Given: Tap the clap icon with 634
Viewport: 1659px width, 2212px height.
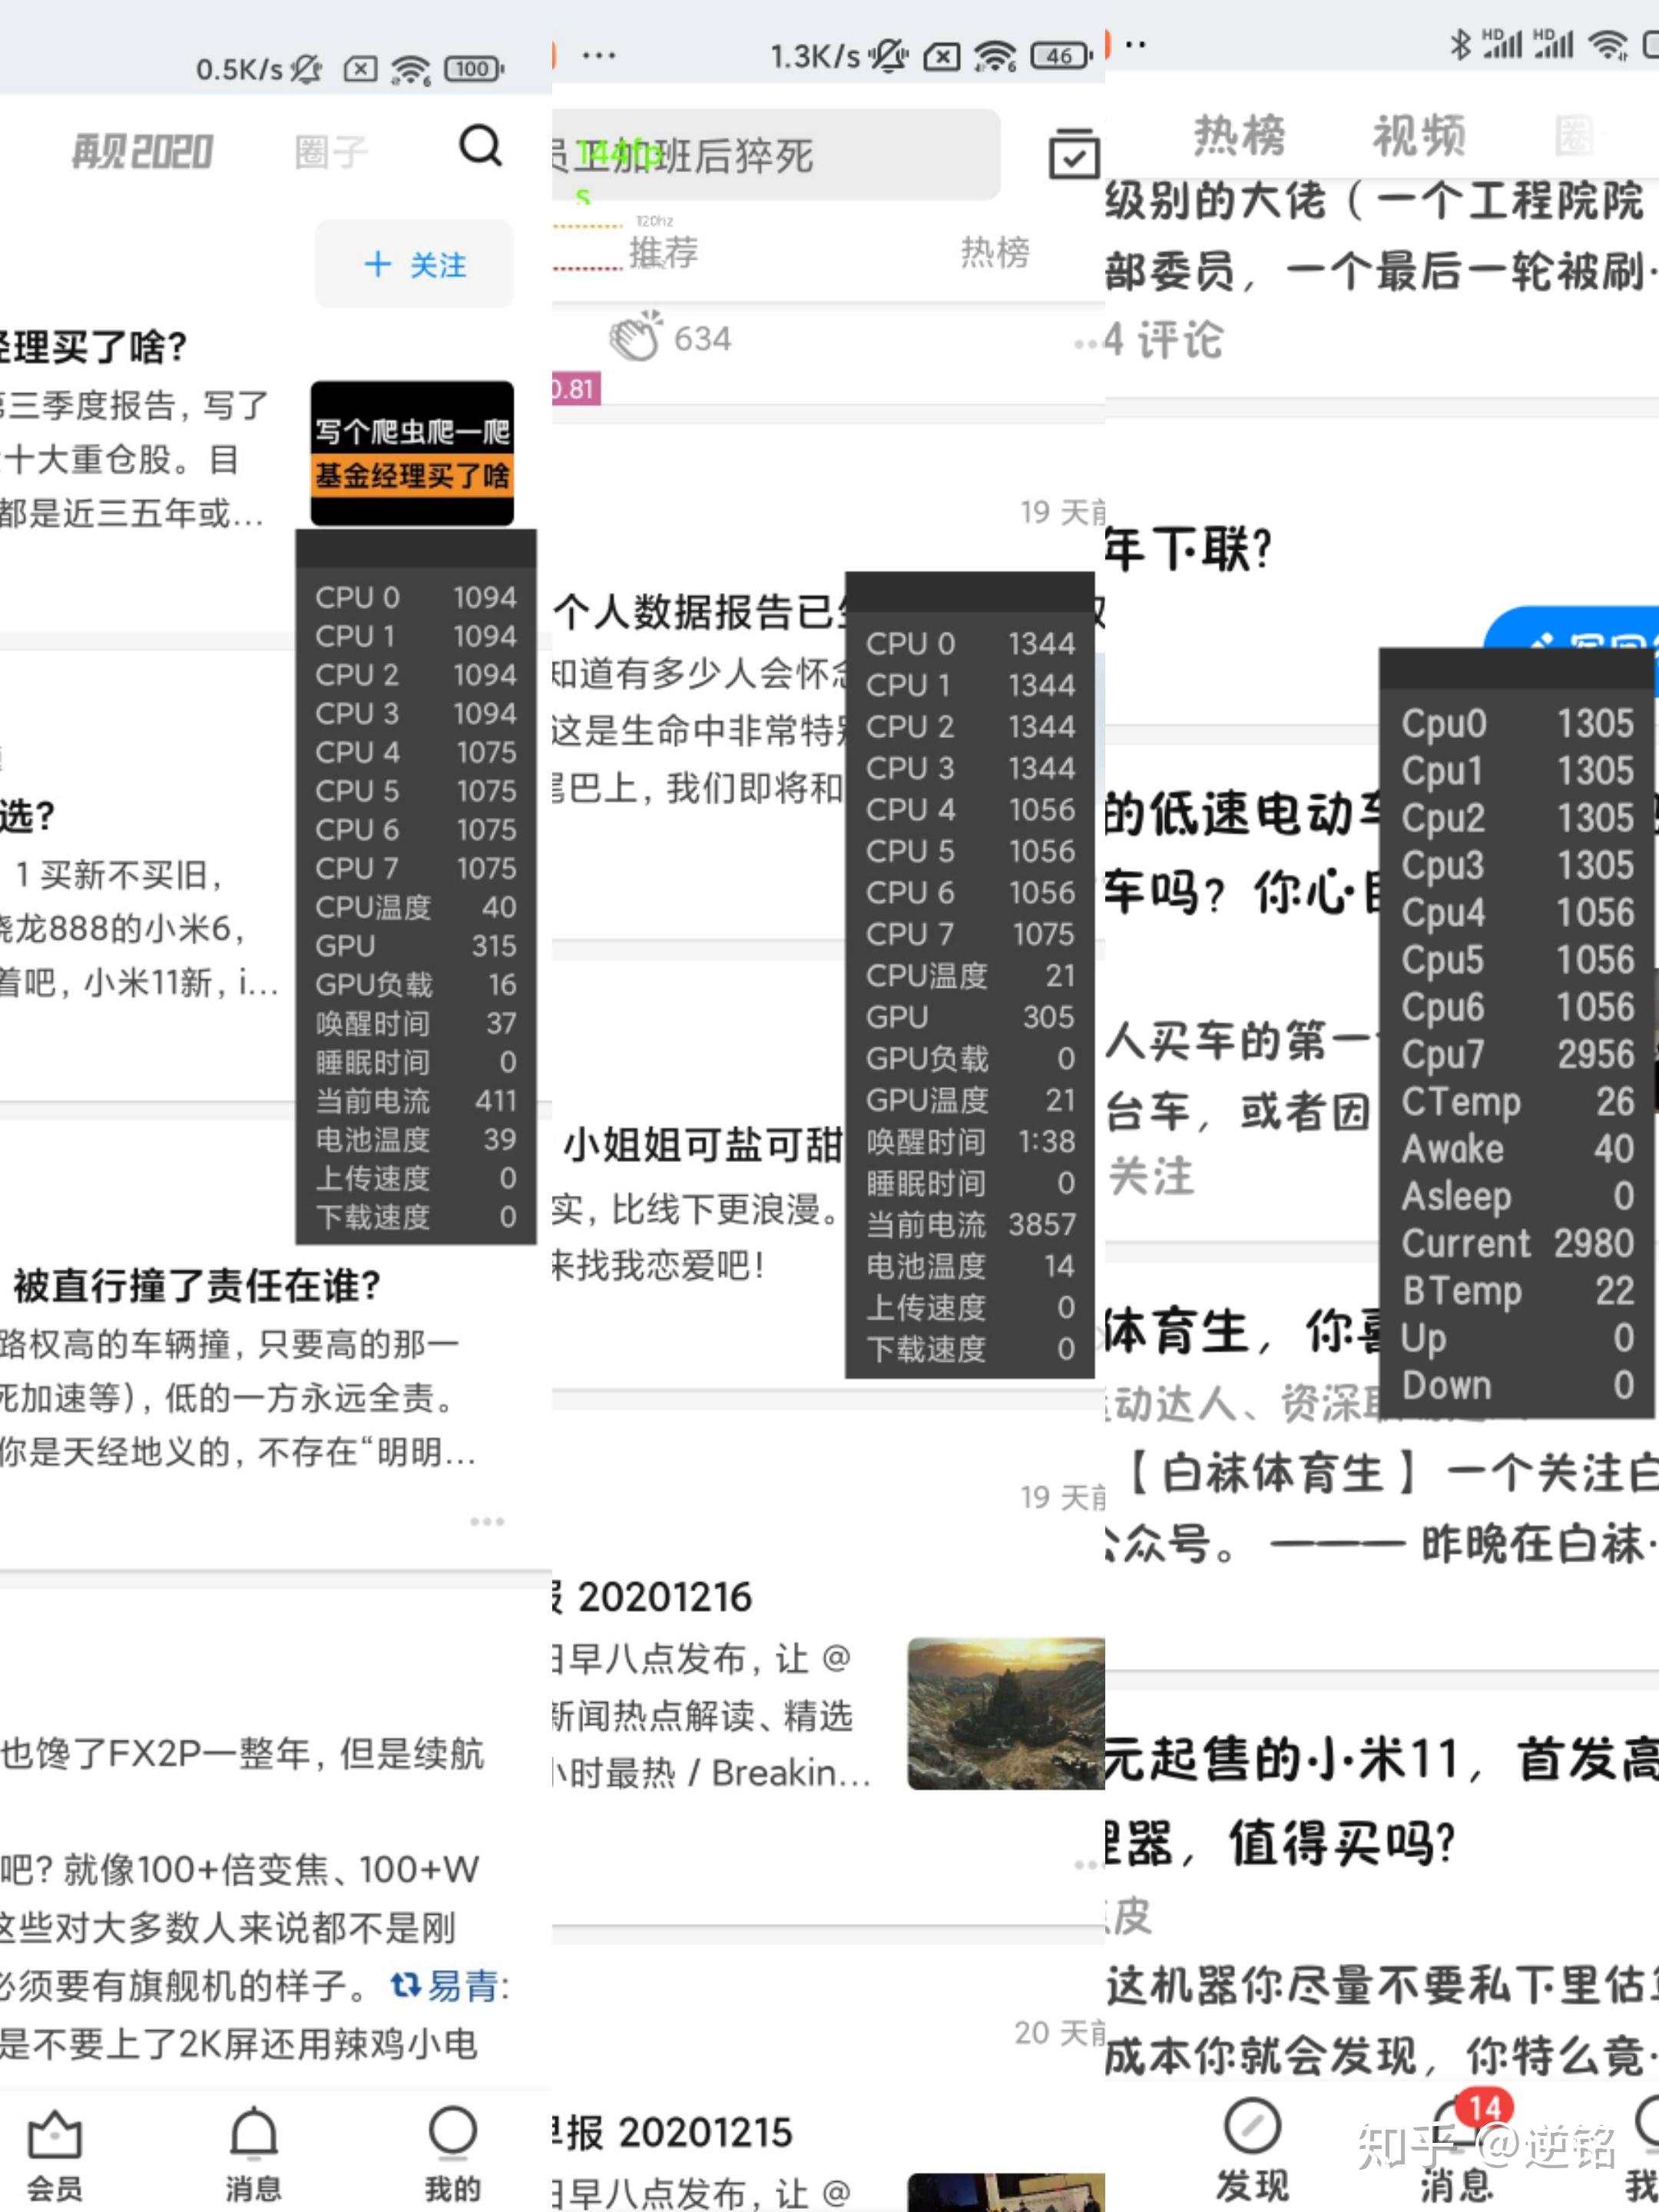Looking at the screenshot, I should click(636, 336).
